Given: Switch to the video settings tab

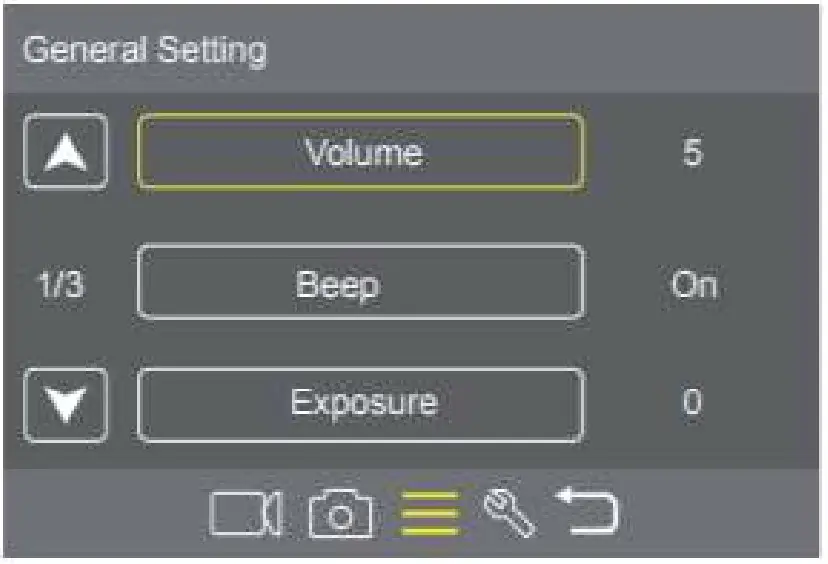Looking at the screenshot, I should (246, 513).
